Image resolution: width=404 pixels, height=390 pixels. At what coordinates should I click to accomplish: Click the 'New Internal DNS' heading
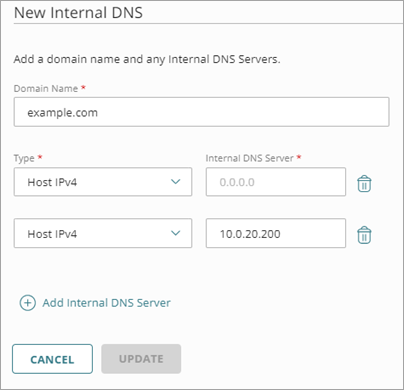(x=78, y=13)
